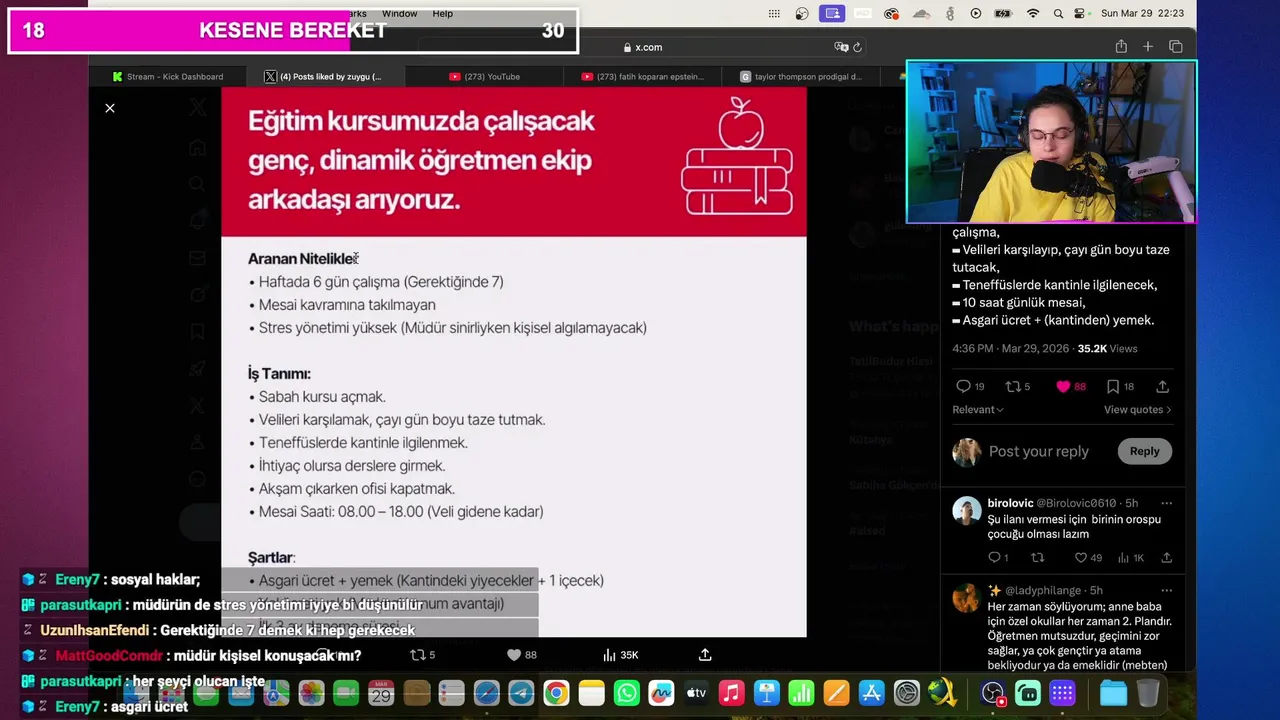View analytics 1K on birolovic's comment
The width and height of the screenshot is (1280, 720).
click(1131, 558)
